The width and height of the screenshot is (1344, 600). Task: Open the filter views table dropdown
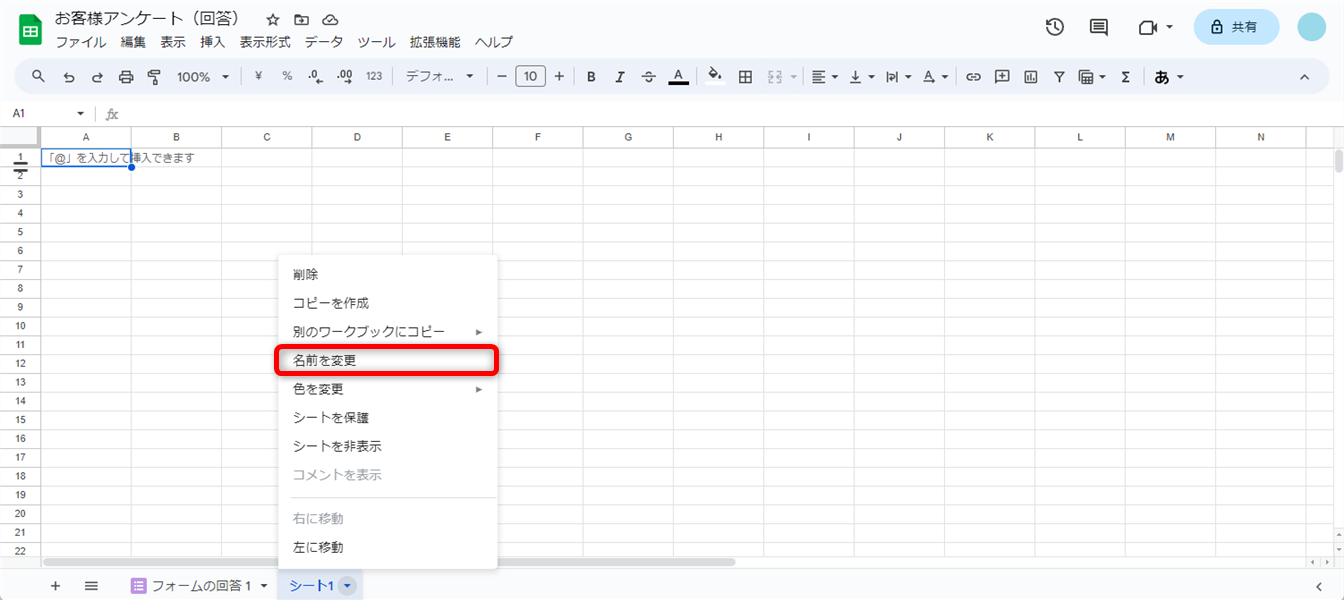pos(1092,77)
